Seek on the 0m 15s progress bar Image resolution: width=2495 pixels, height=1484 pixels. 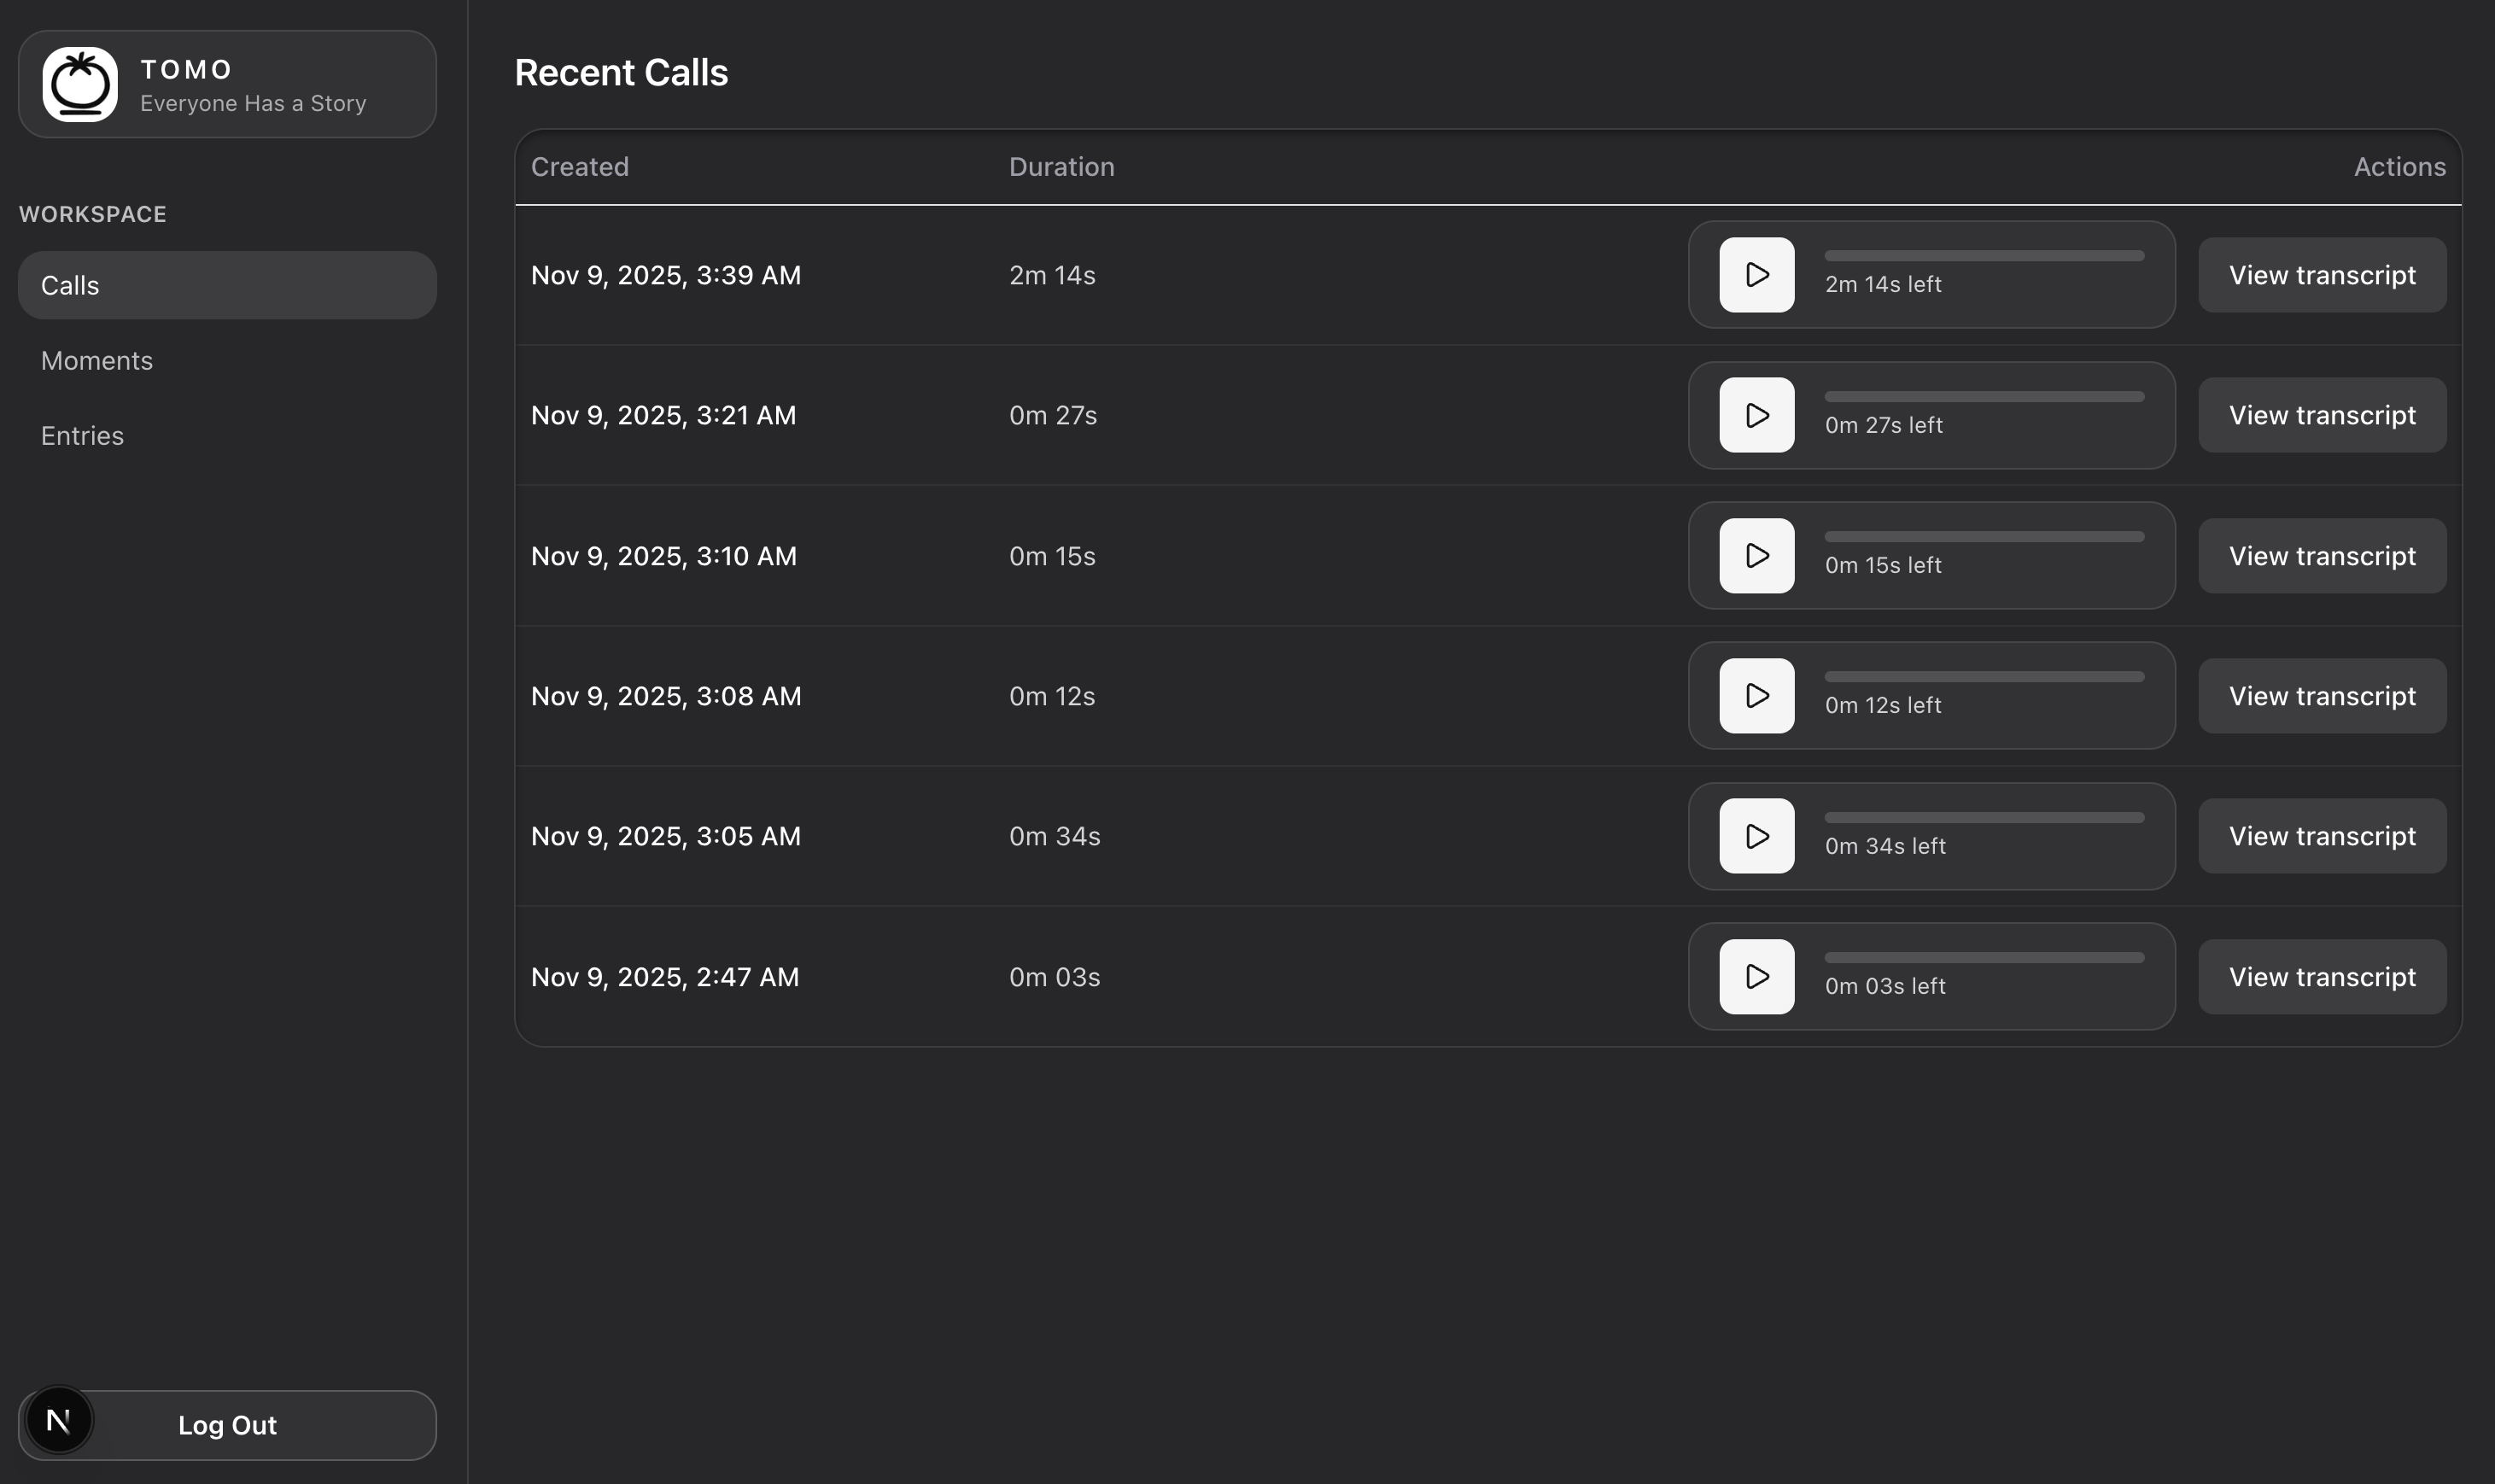pos(1983,537)
